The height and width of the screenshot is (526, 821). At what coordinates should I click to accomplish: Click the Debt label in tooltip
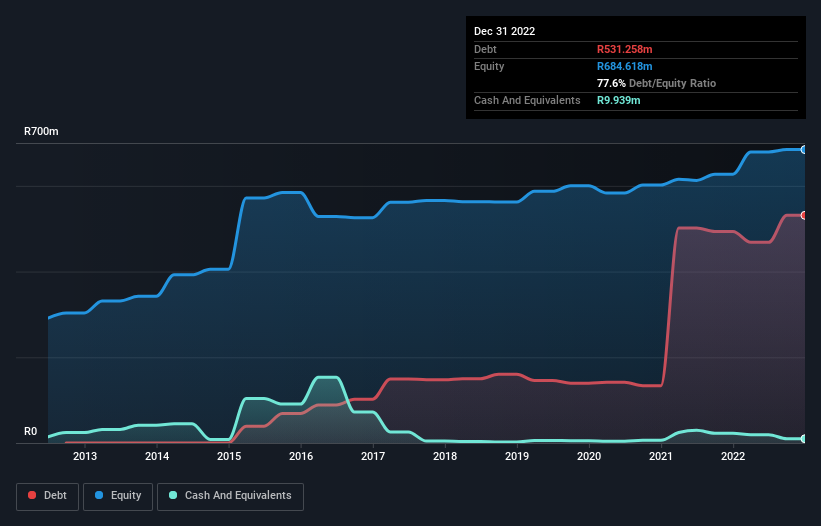pos(485,49)
